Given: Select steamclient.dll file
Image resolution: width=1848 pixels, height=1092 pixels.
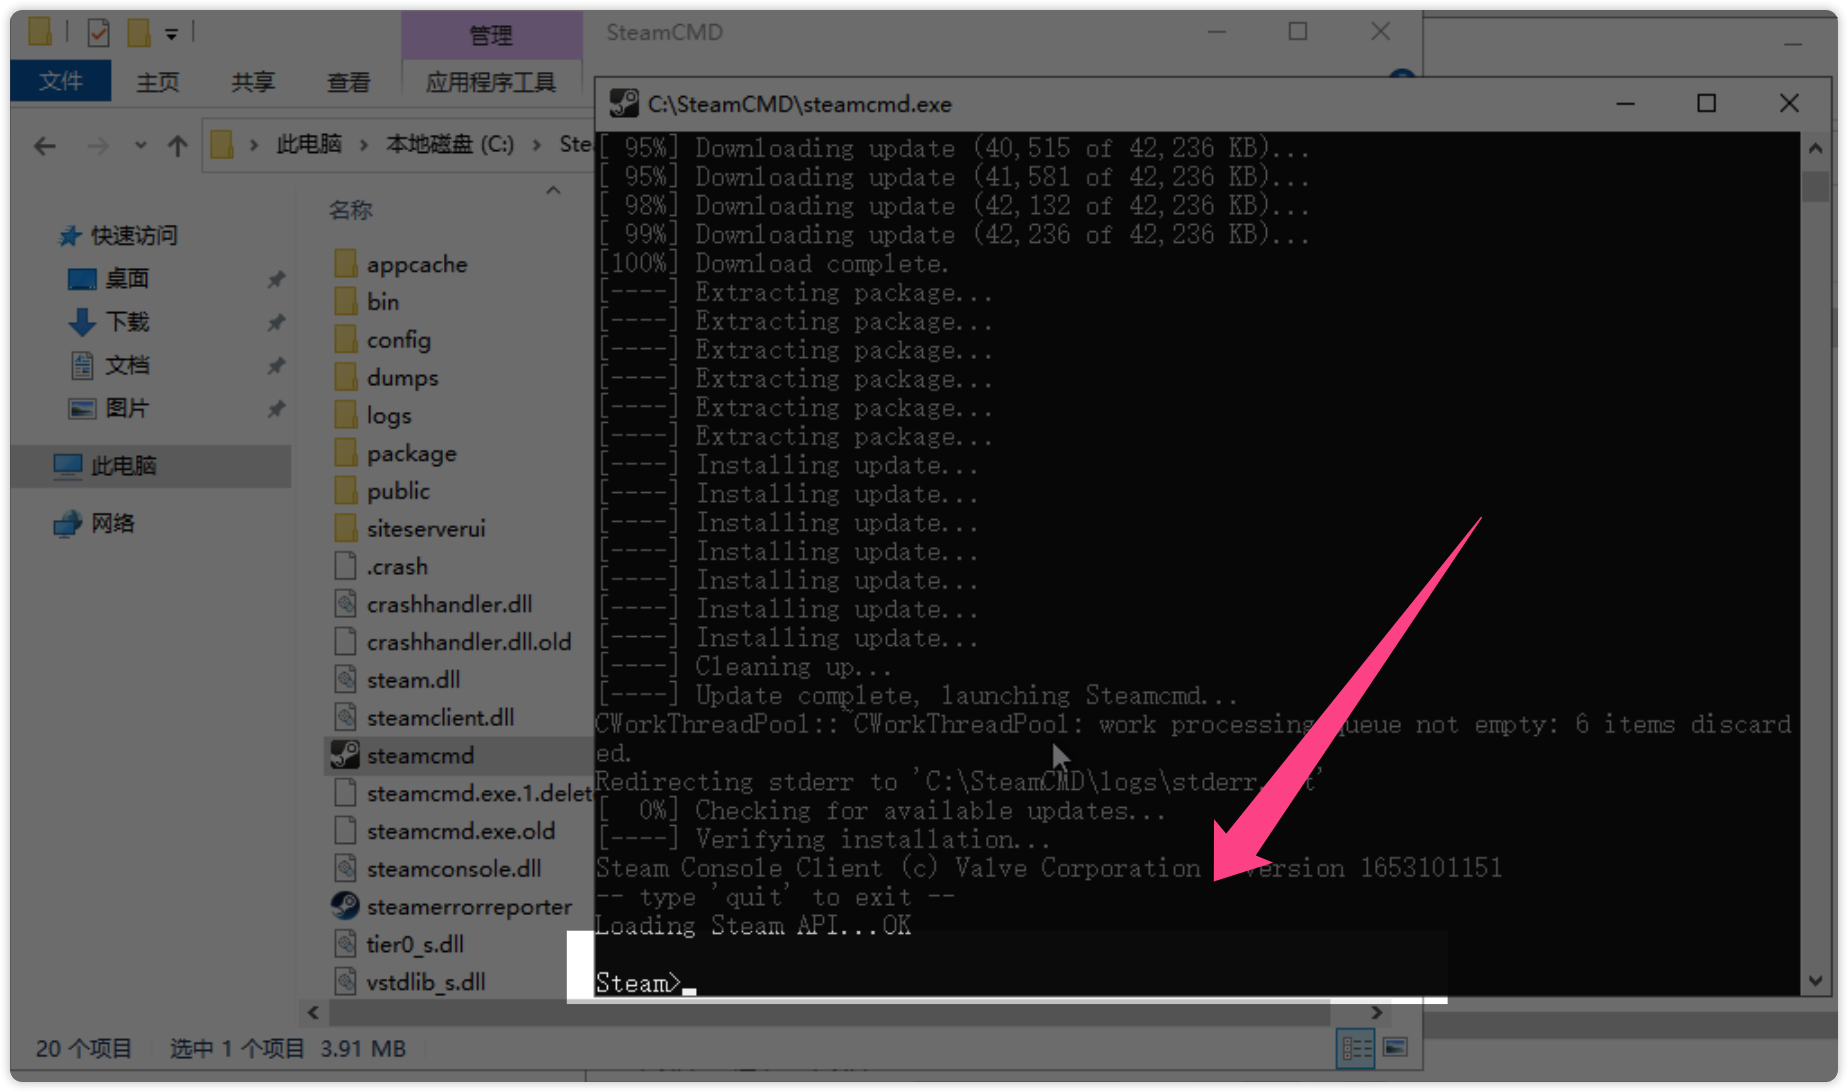Looking at the screenshot, I should pyautogui.click(x=440, y=718).
